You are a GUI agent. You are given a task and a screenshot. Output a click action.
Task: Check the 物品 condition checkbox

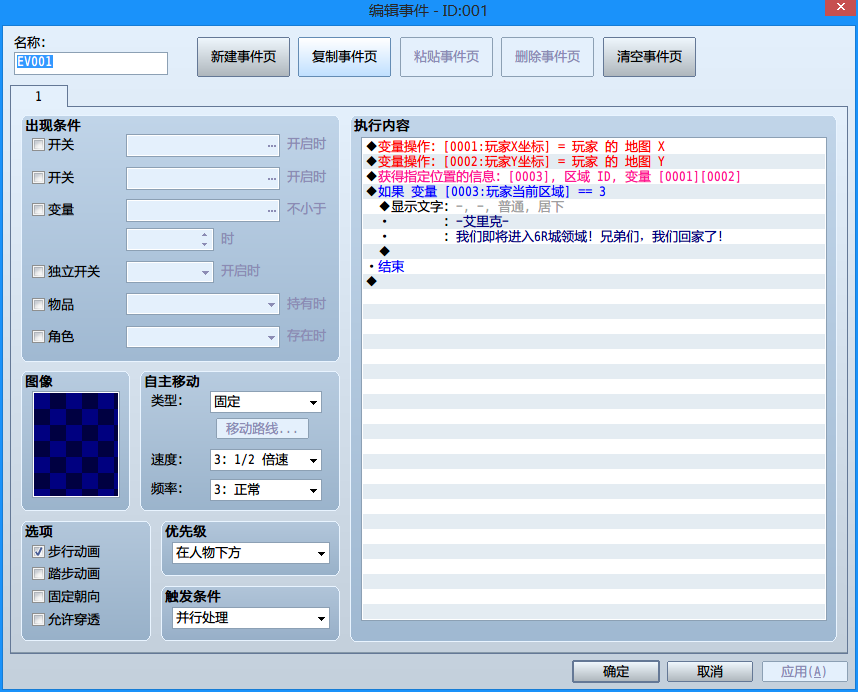pyautogui.click(x=38, y=304)
